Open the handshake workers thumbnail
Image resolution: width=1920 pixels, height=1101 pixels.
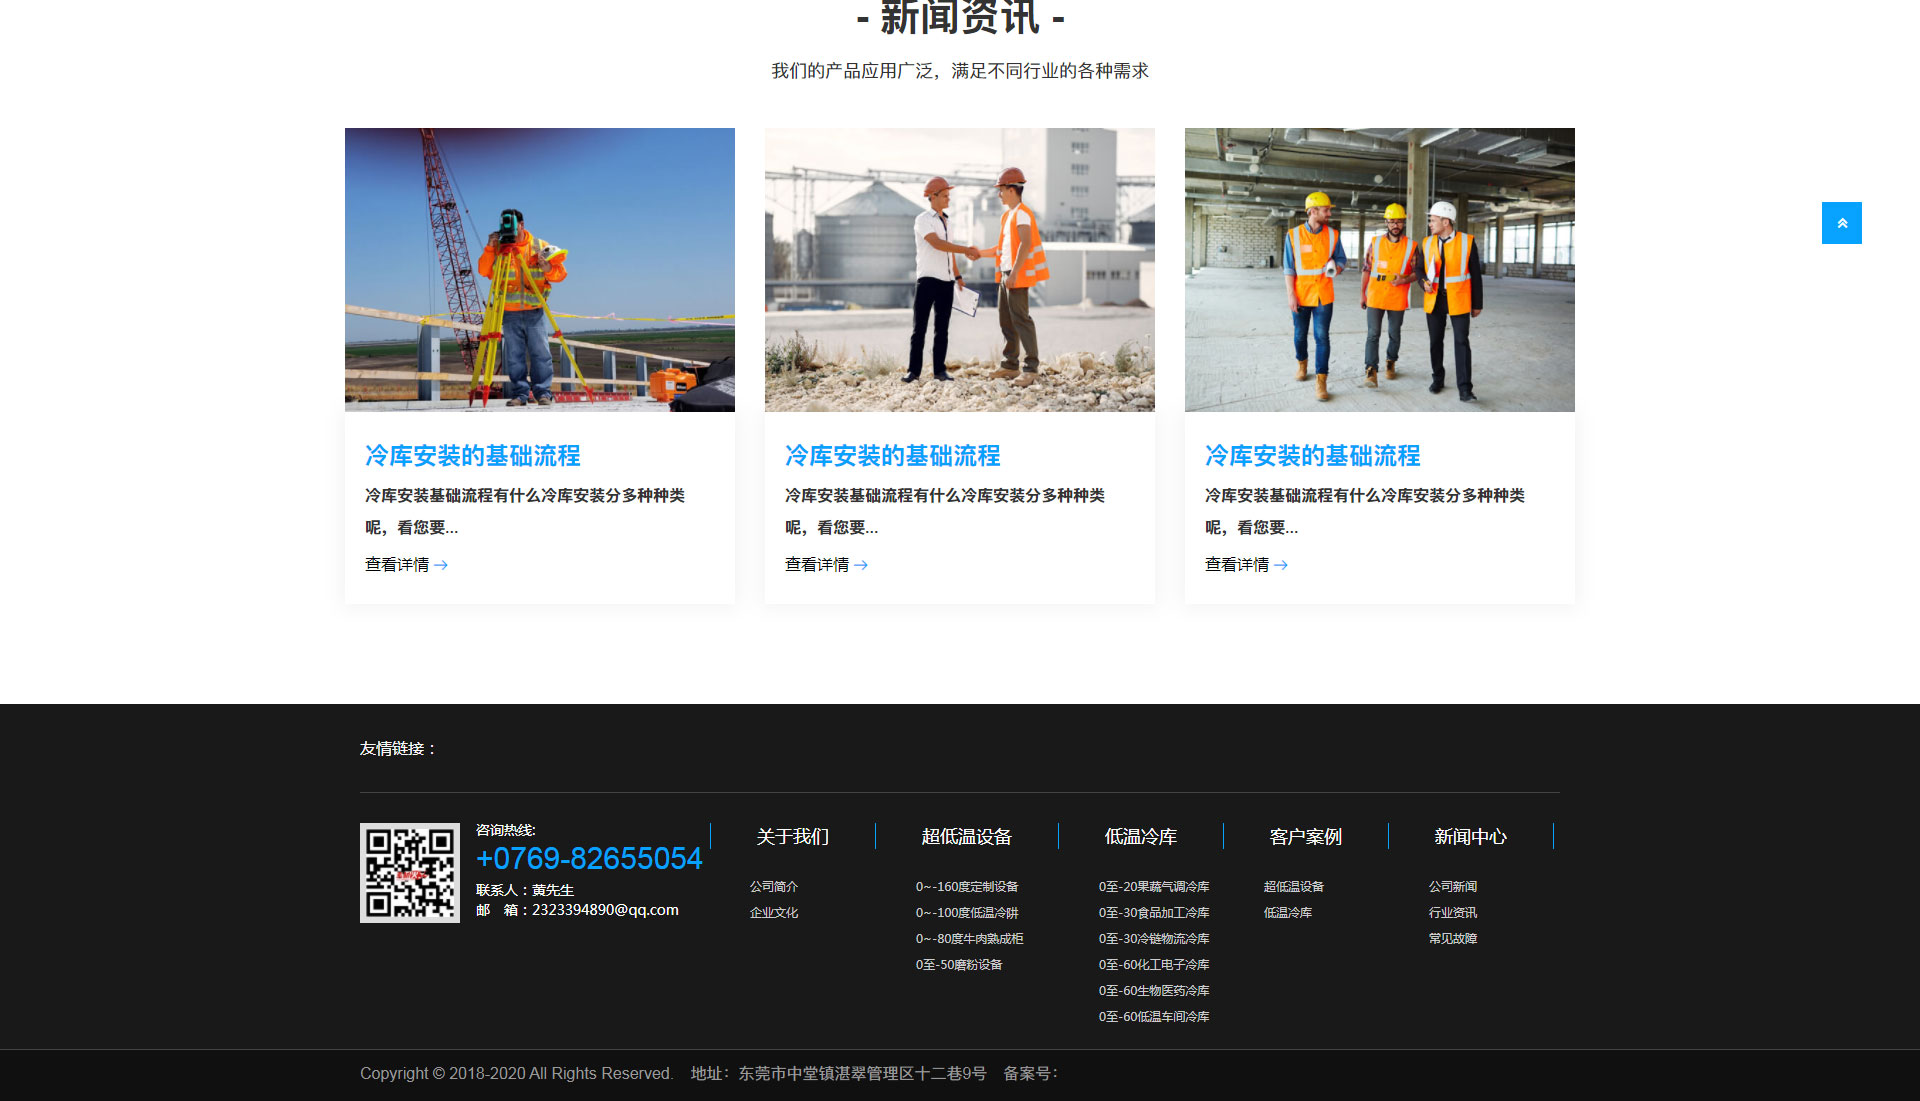[959, 269]
